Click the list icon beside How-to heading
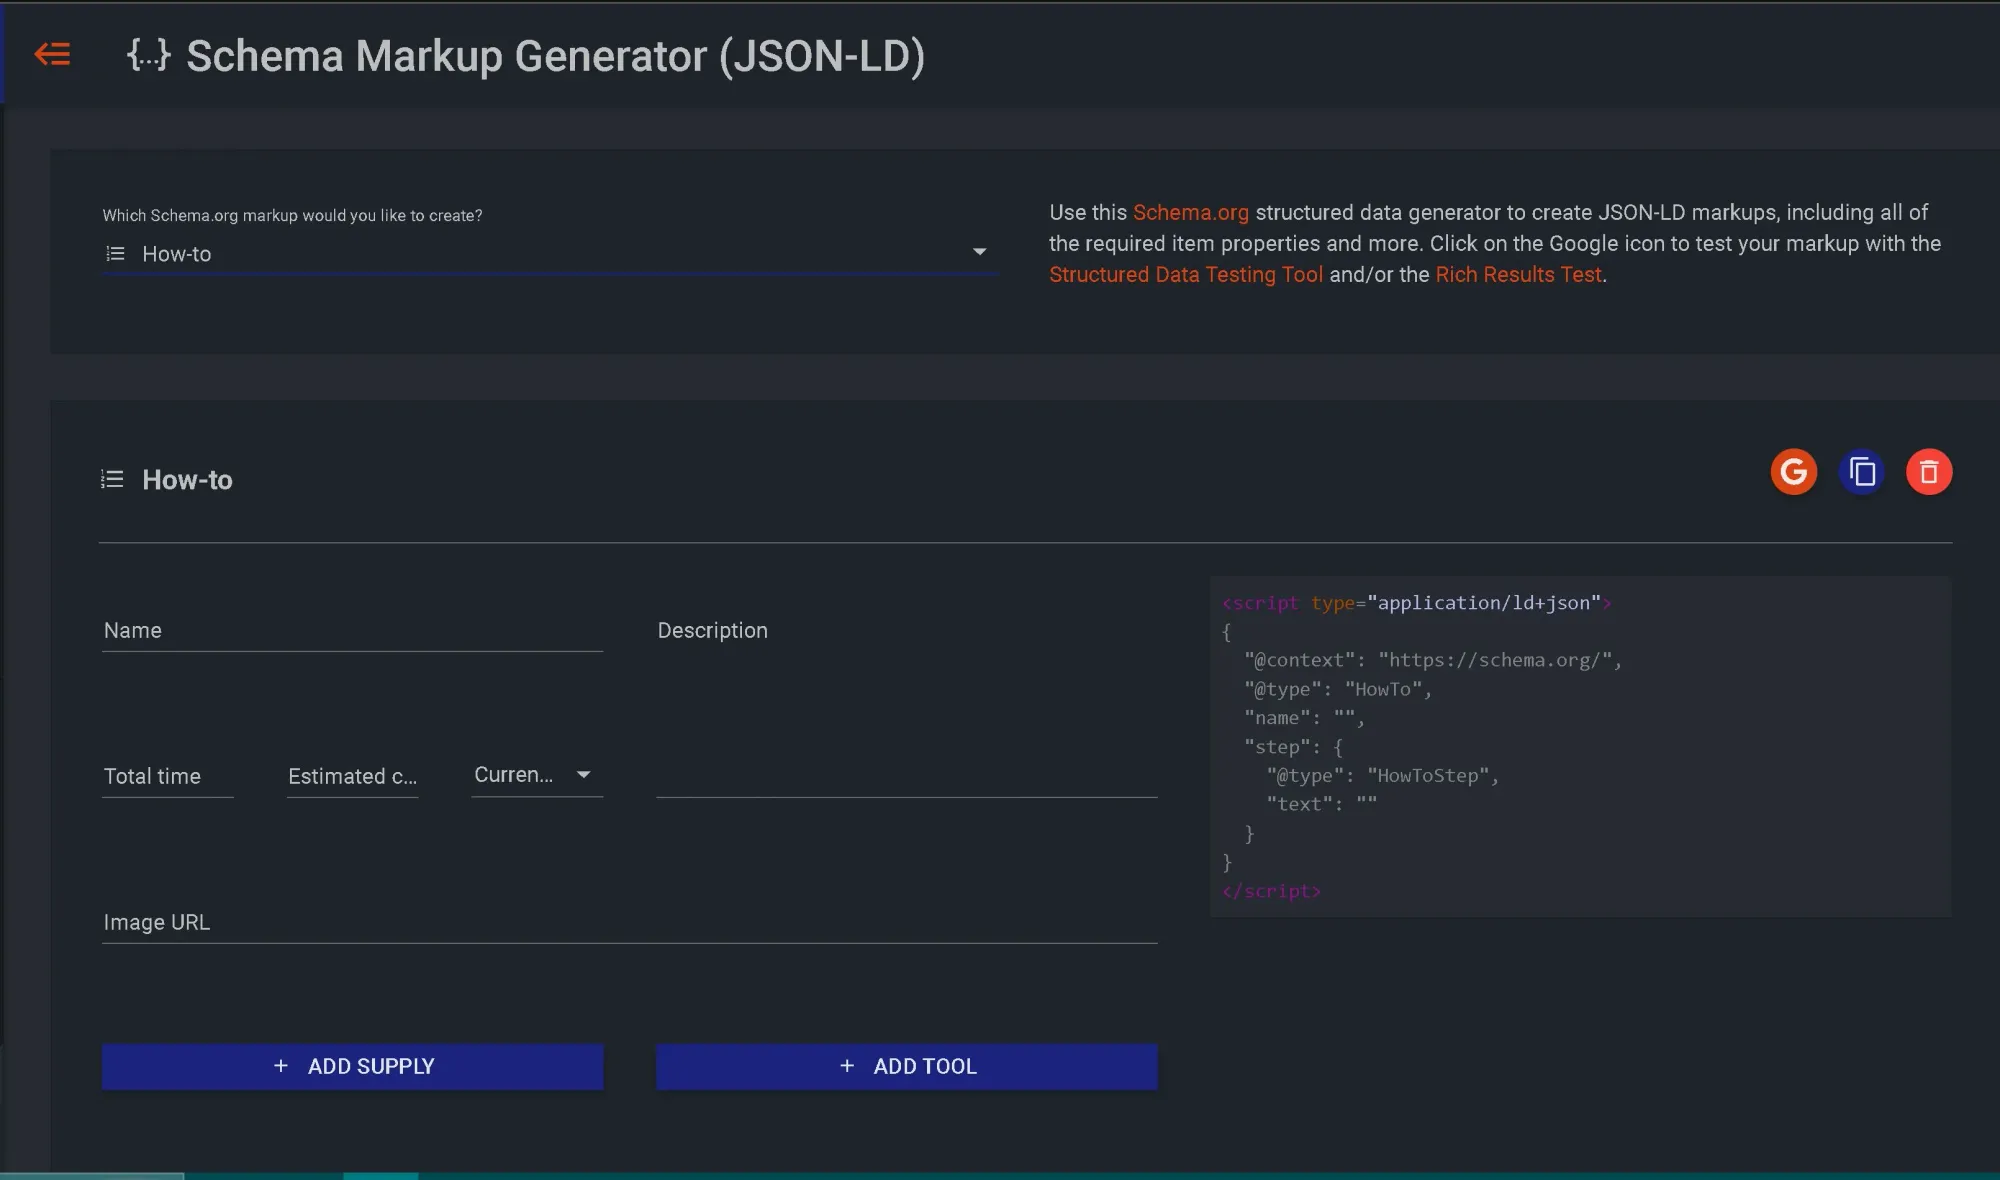The width and height of the screenshot is (2000, 1180). click(112, 479)
